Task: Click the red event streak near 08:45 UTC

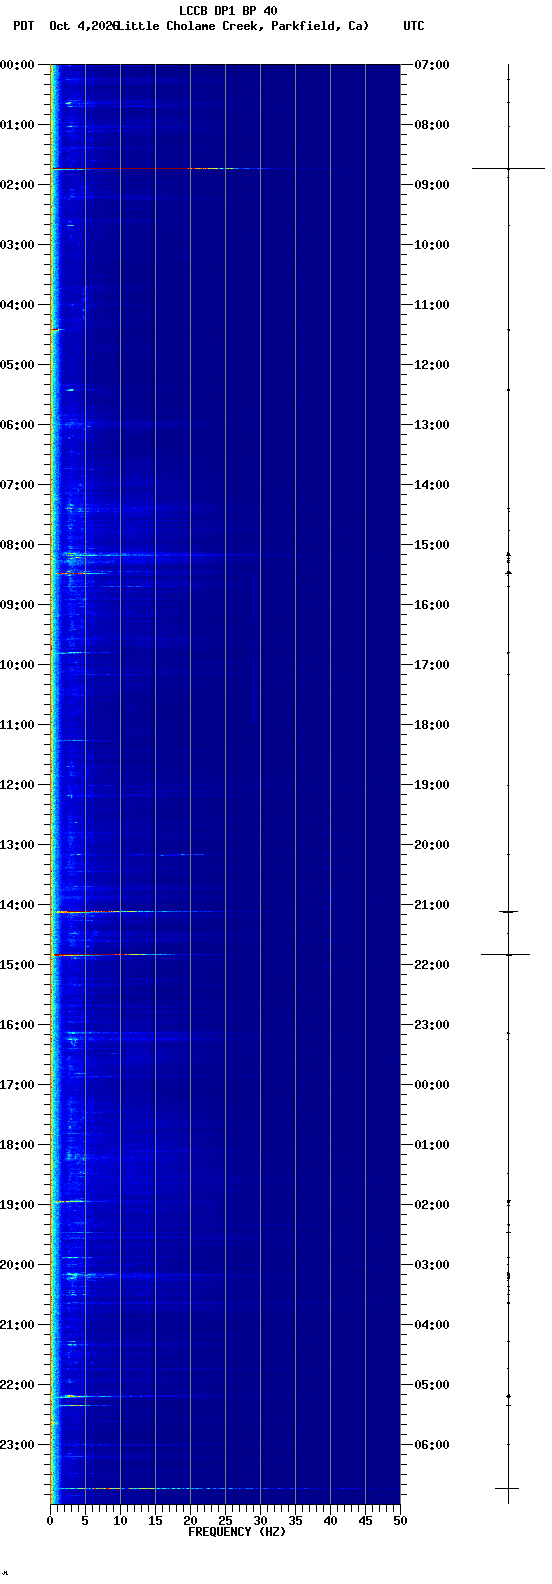Action: pos(160,169)
